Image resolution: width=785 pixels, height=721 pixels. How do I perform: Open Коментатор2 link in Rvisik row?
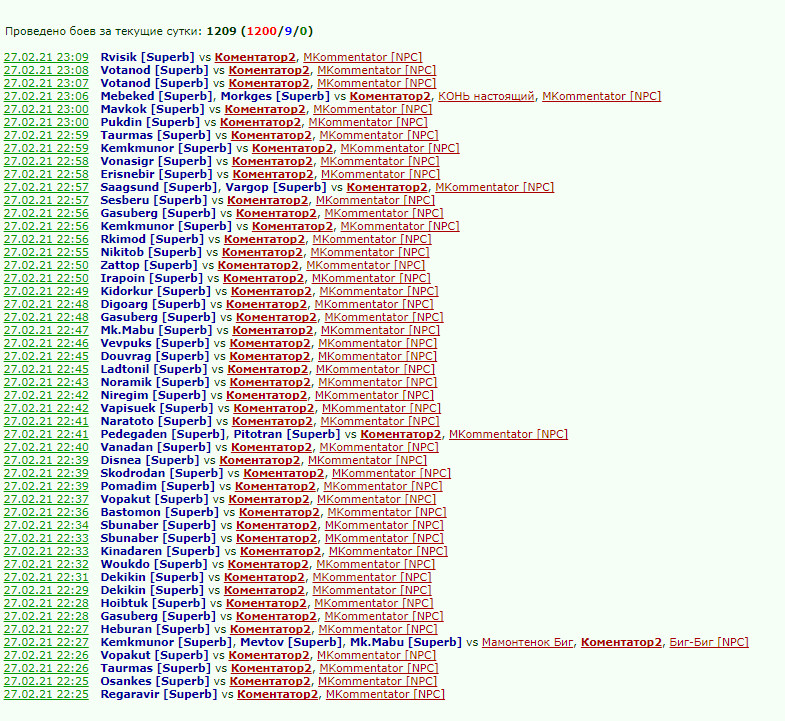click(x=255, y=57)
